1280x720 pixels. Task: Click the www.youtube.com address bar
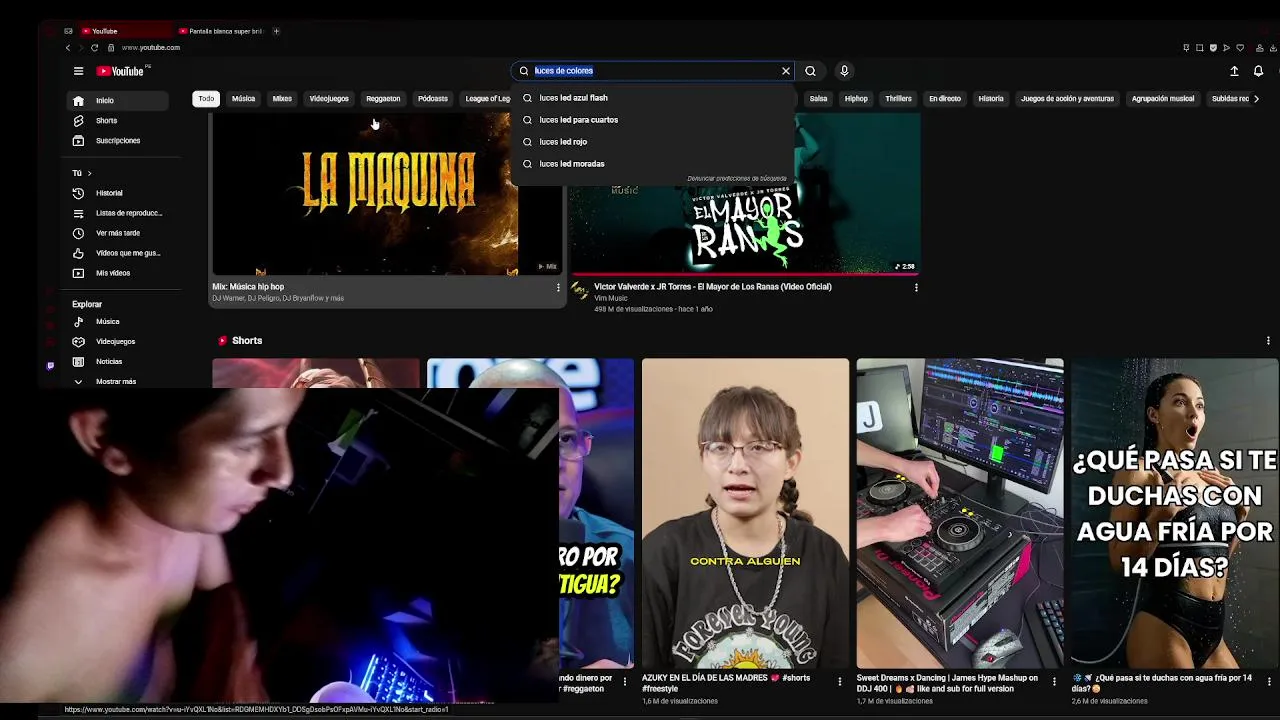(151, 48)
